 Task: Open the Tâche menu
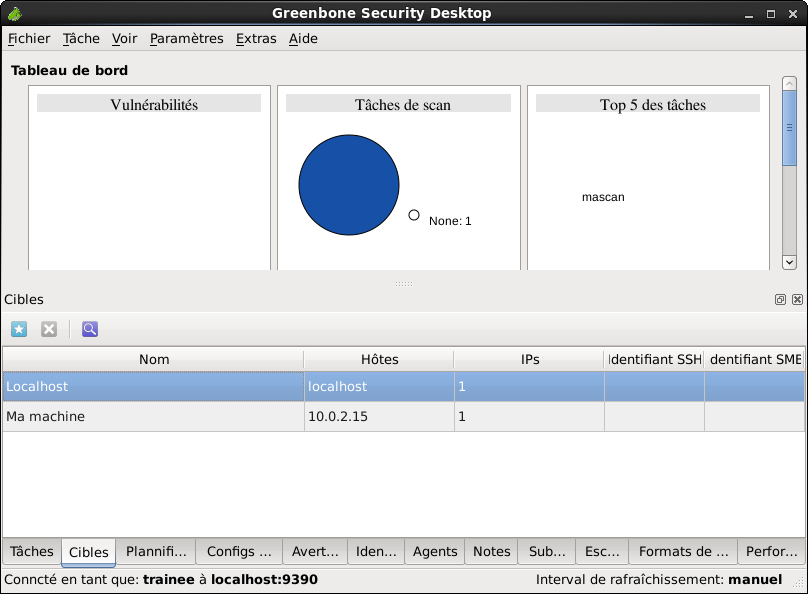coord(81,39)
